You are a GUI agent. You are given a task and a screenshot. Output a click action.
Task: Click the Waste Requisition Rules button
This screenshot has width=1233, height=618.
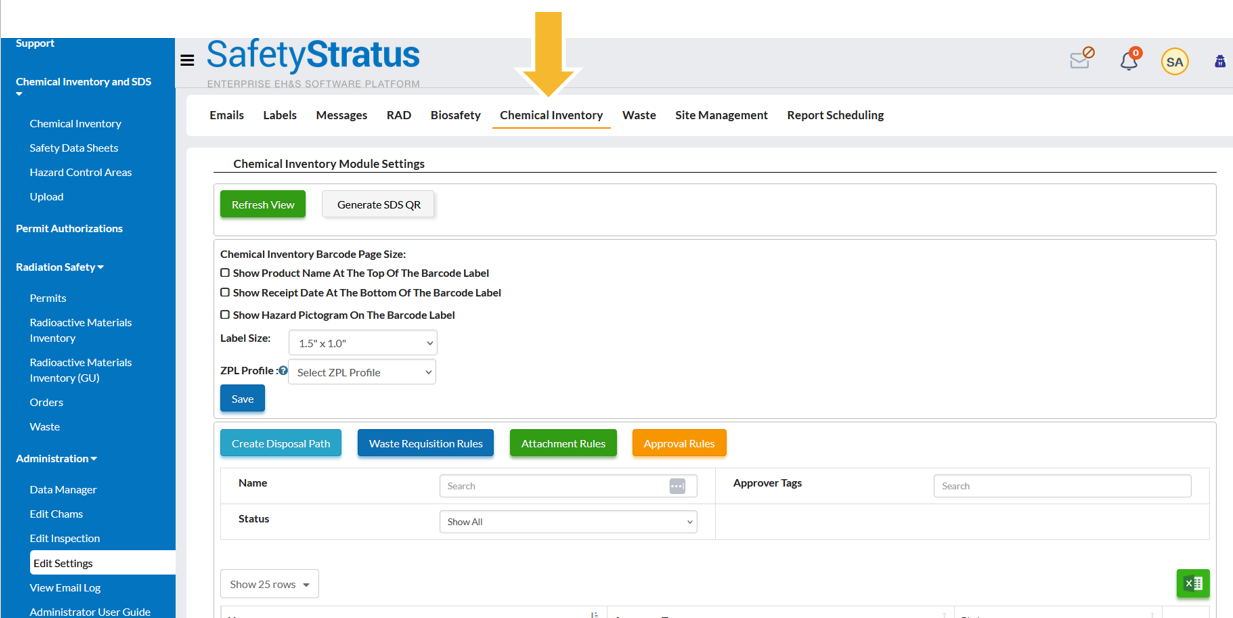pyautogui.click(x=426, y=443)
